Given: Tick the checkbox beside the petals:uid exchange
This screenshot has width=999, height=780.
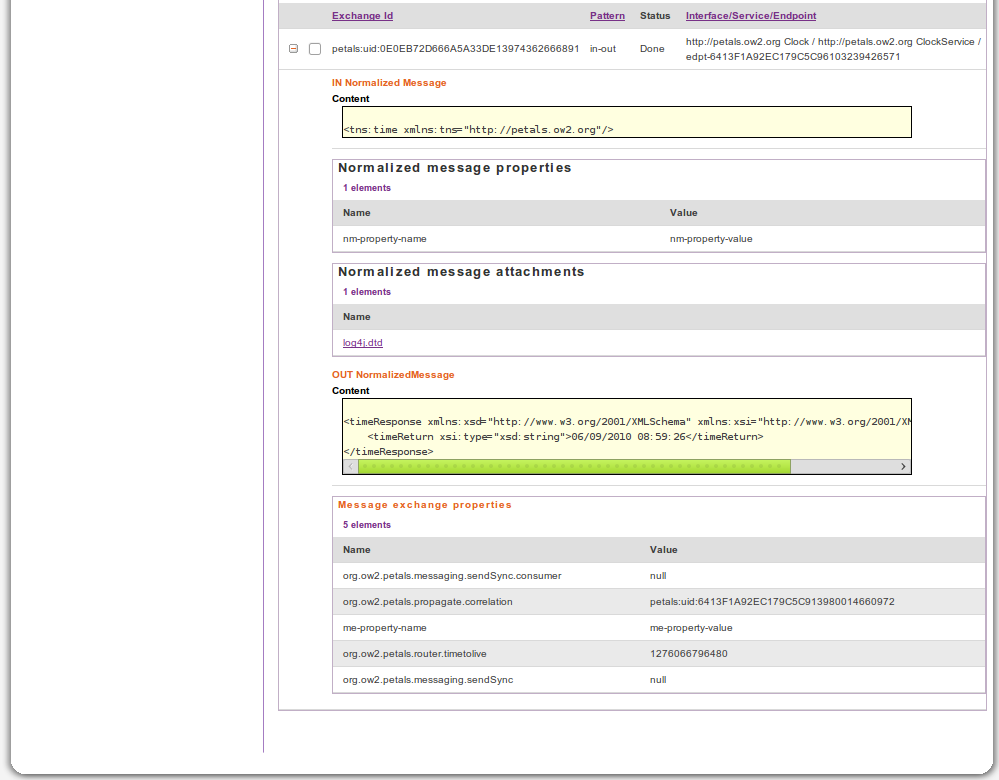Looking at the screenshot, I should pyautogui.click(x=315, y=49).
